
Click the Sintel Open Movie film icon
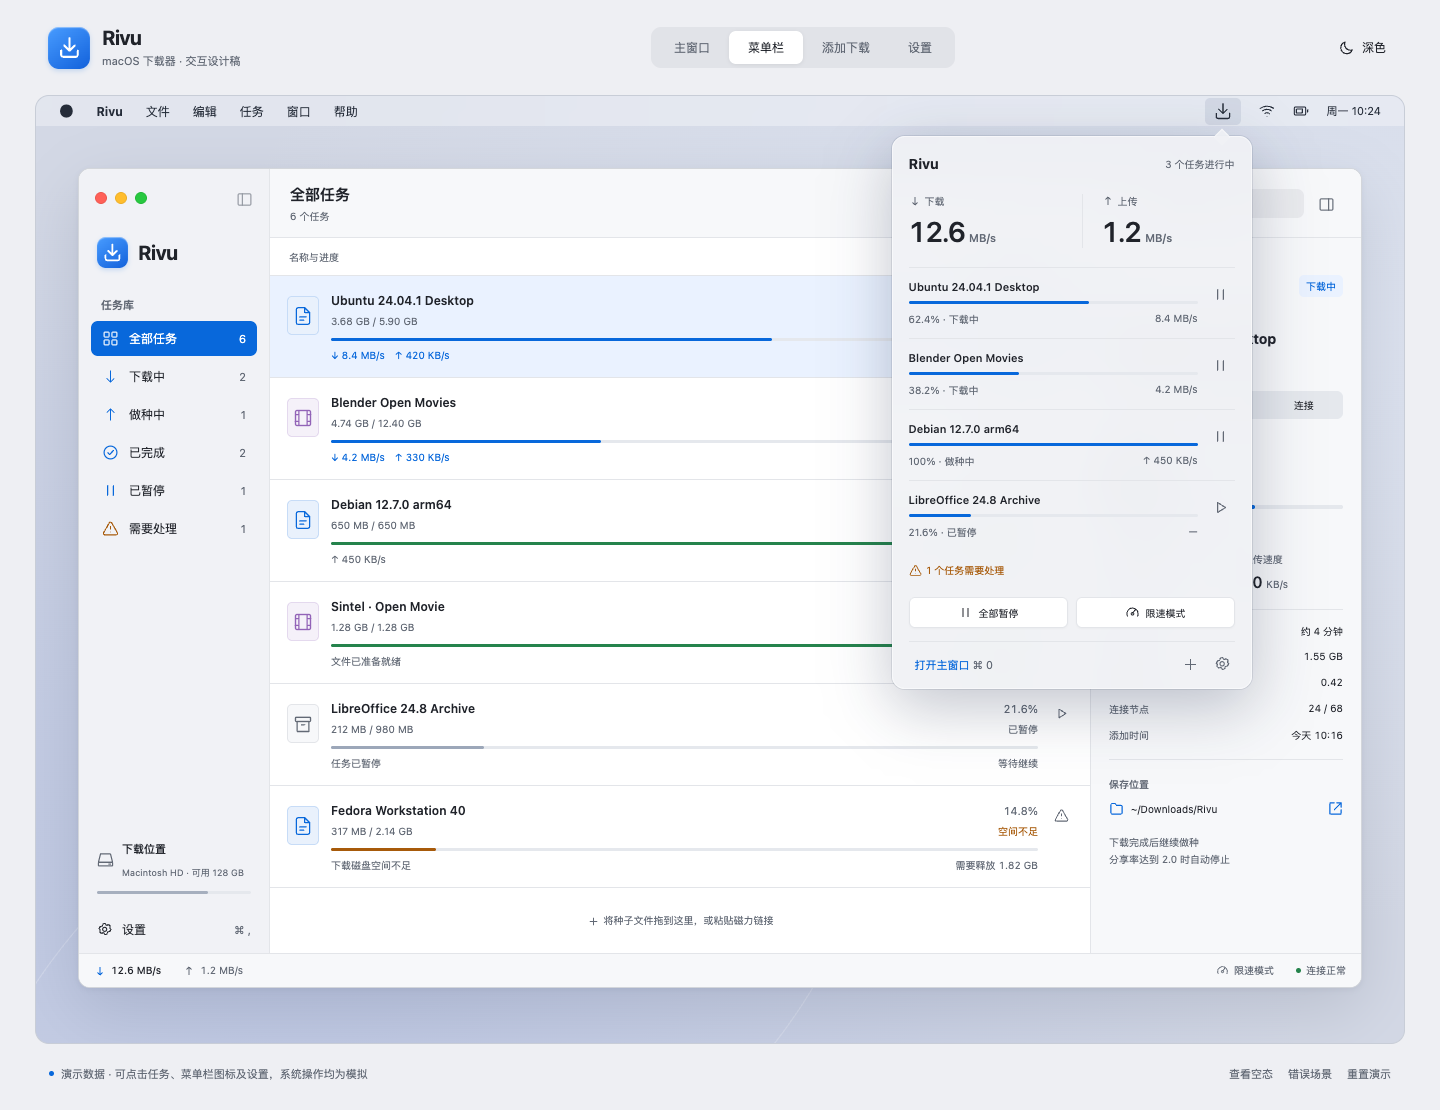click(x=303, y=622)
